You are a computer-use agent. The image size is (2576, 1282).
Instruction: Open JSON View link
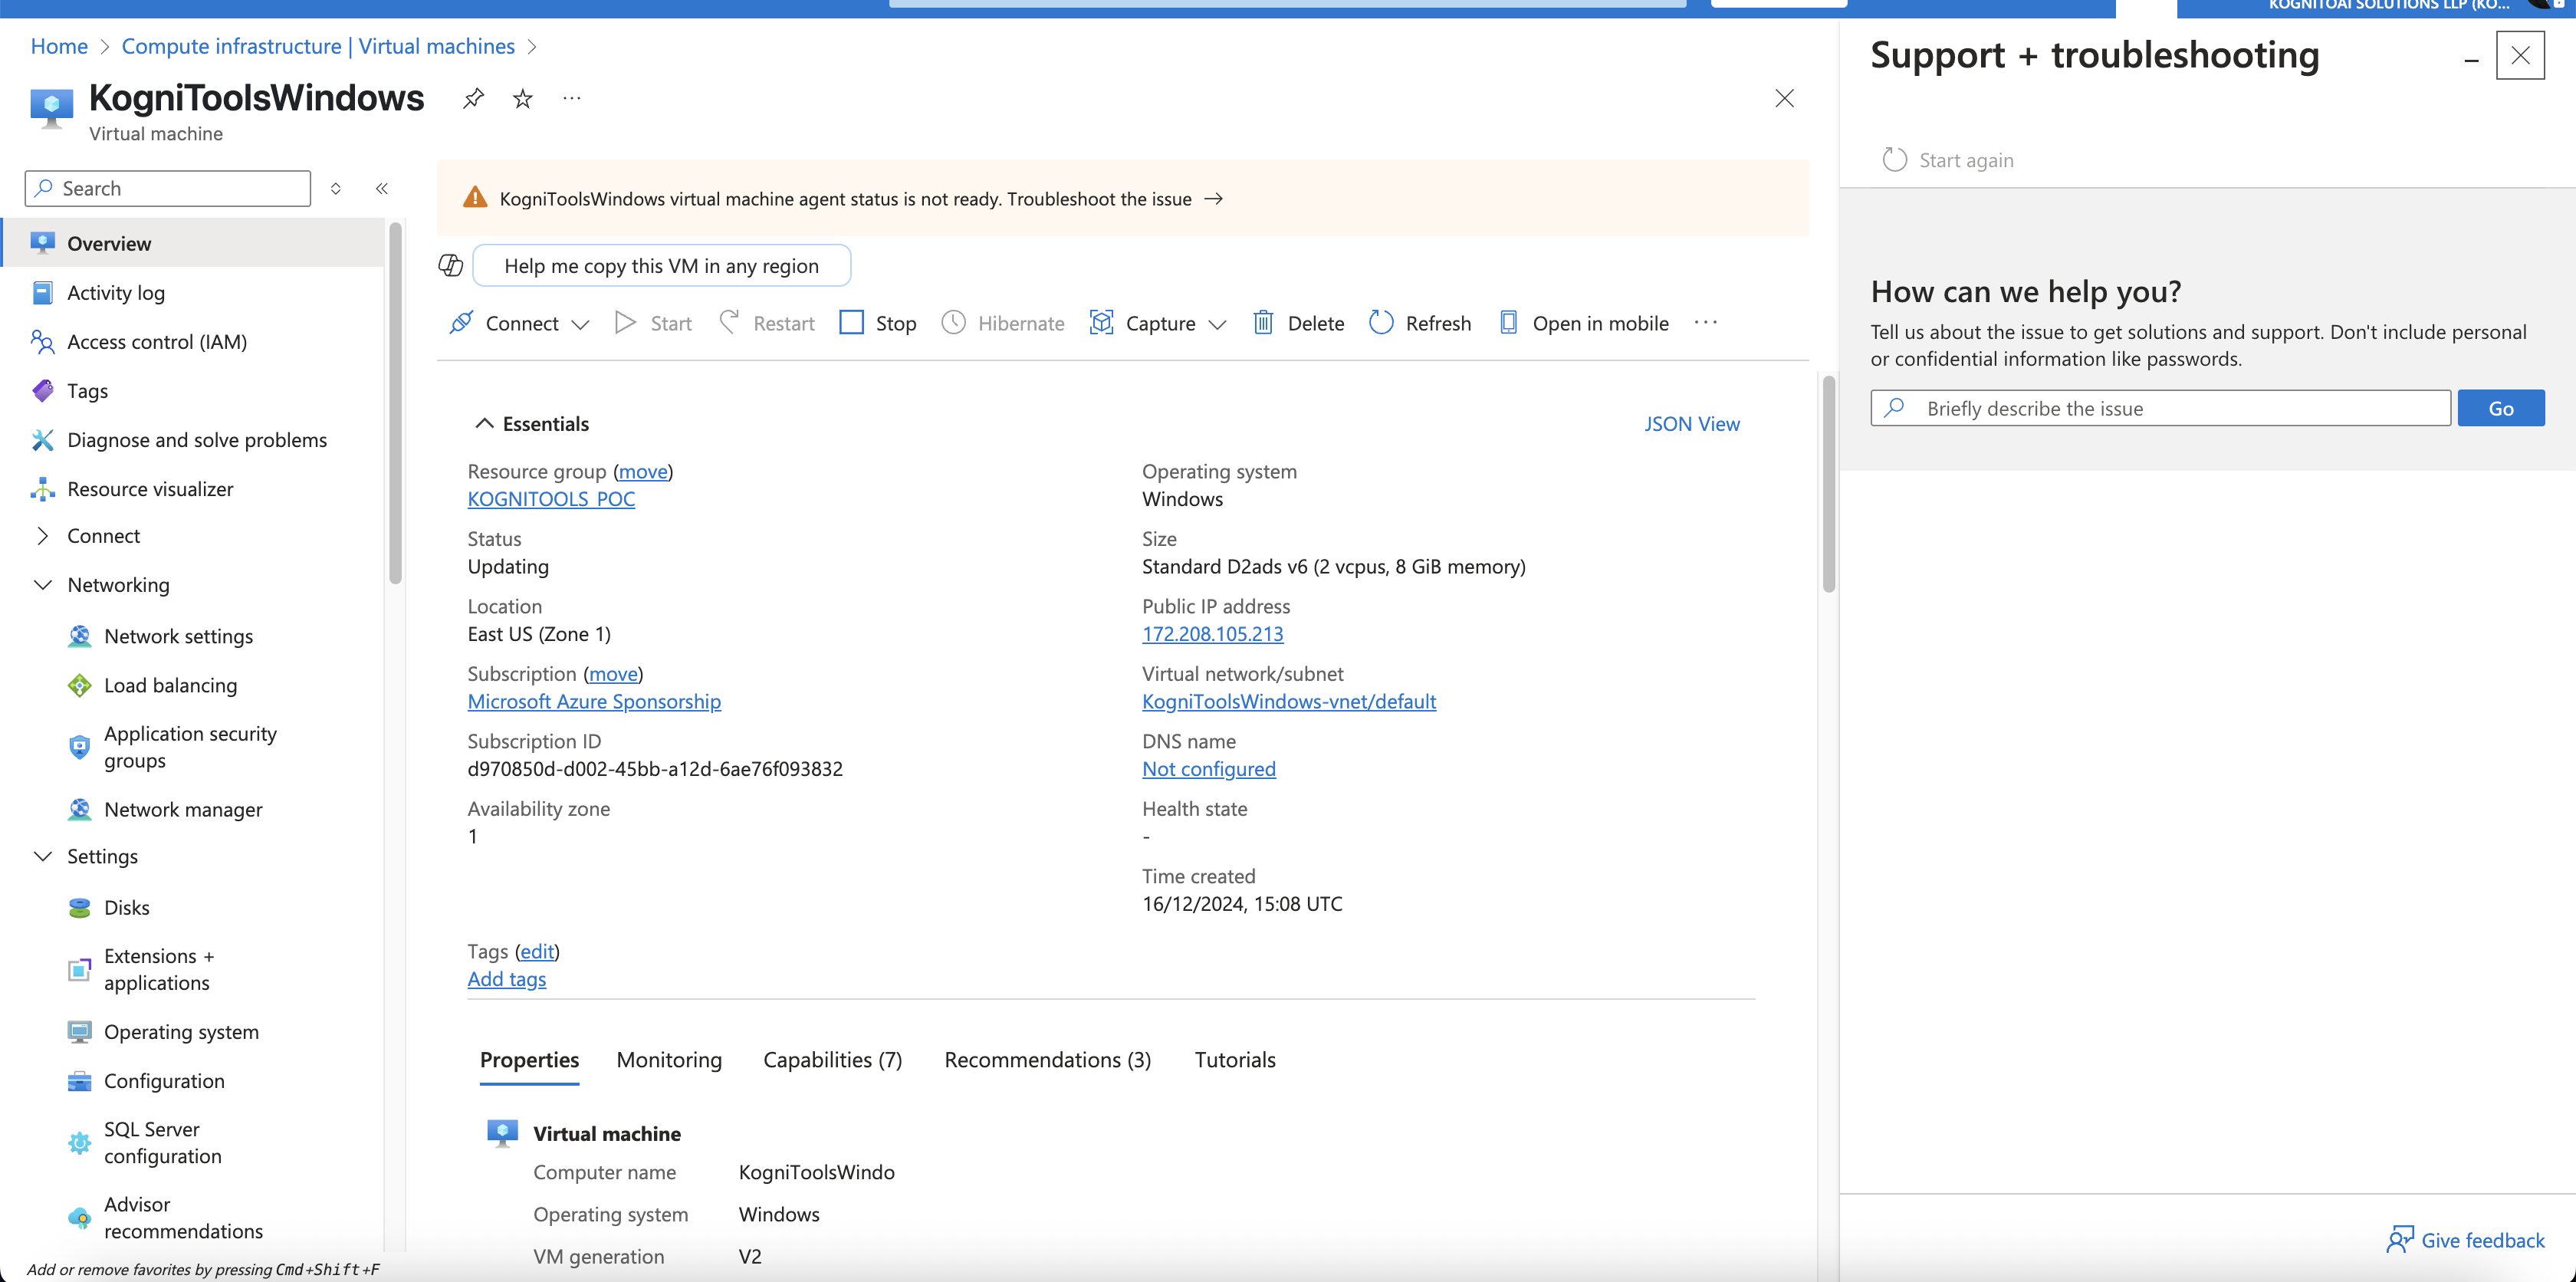click(x=1691, y=423)
